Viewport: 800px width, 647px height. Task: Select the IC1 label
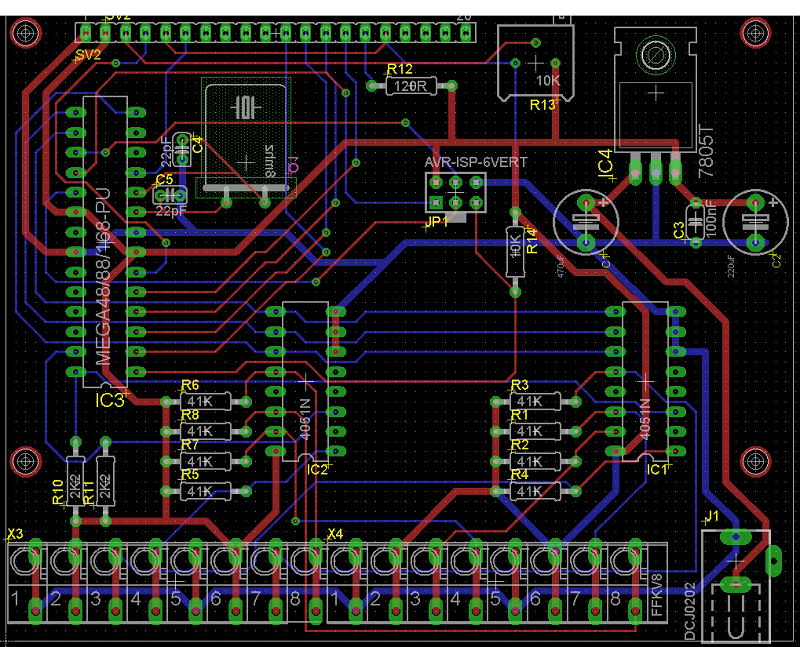pos(657,469)
